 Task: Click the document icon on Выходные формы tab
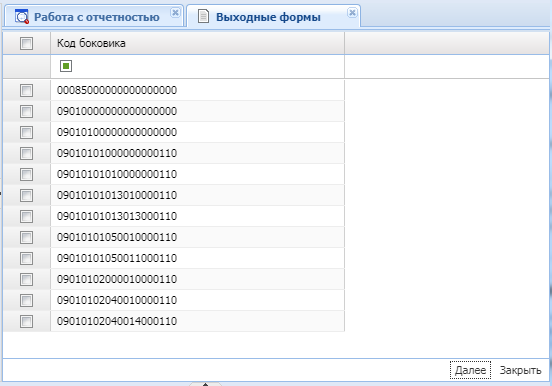(x=203, y=17)
